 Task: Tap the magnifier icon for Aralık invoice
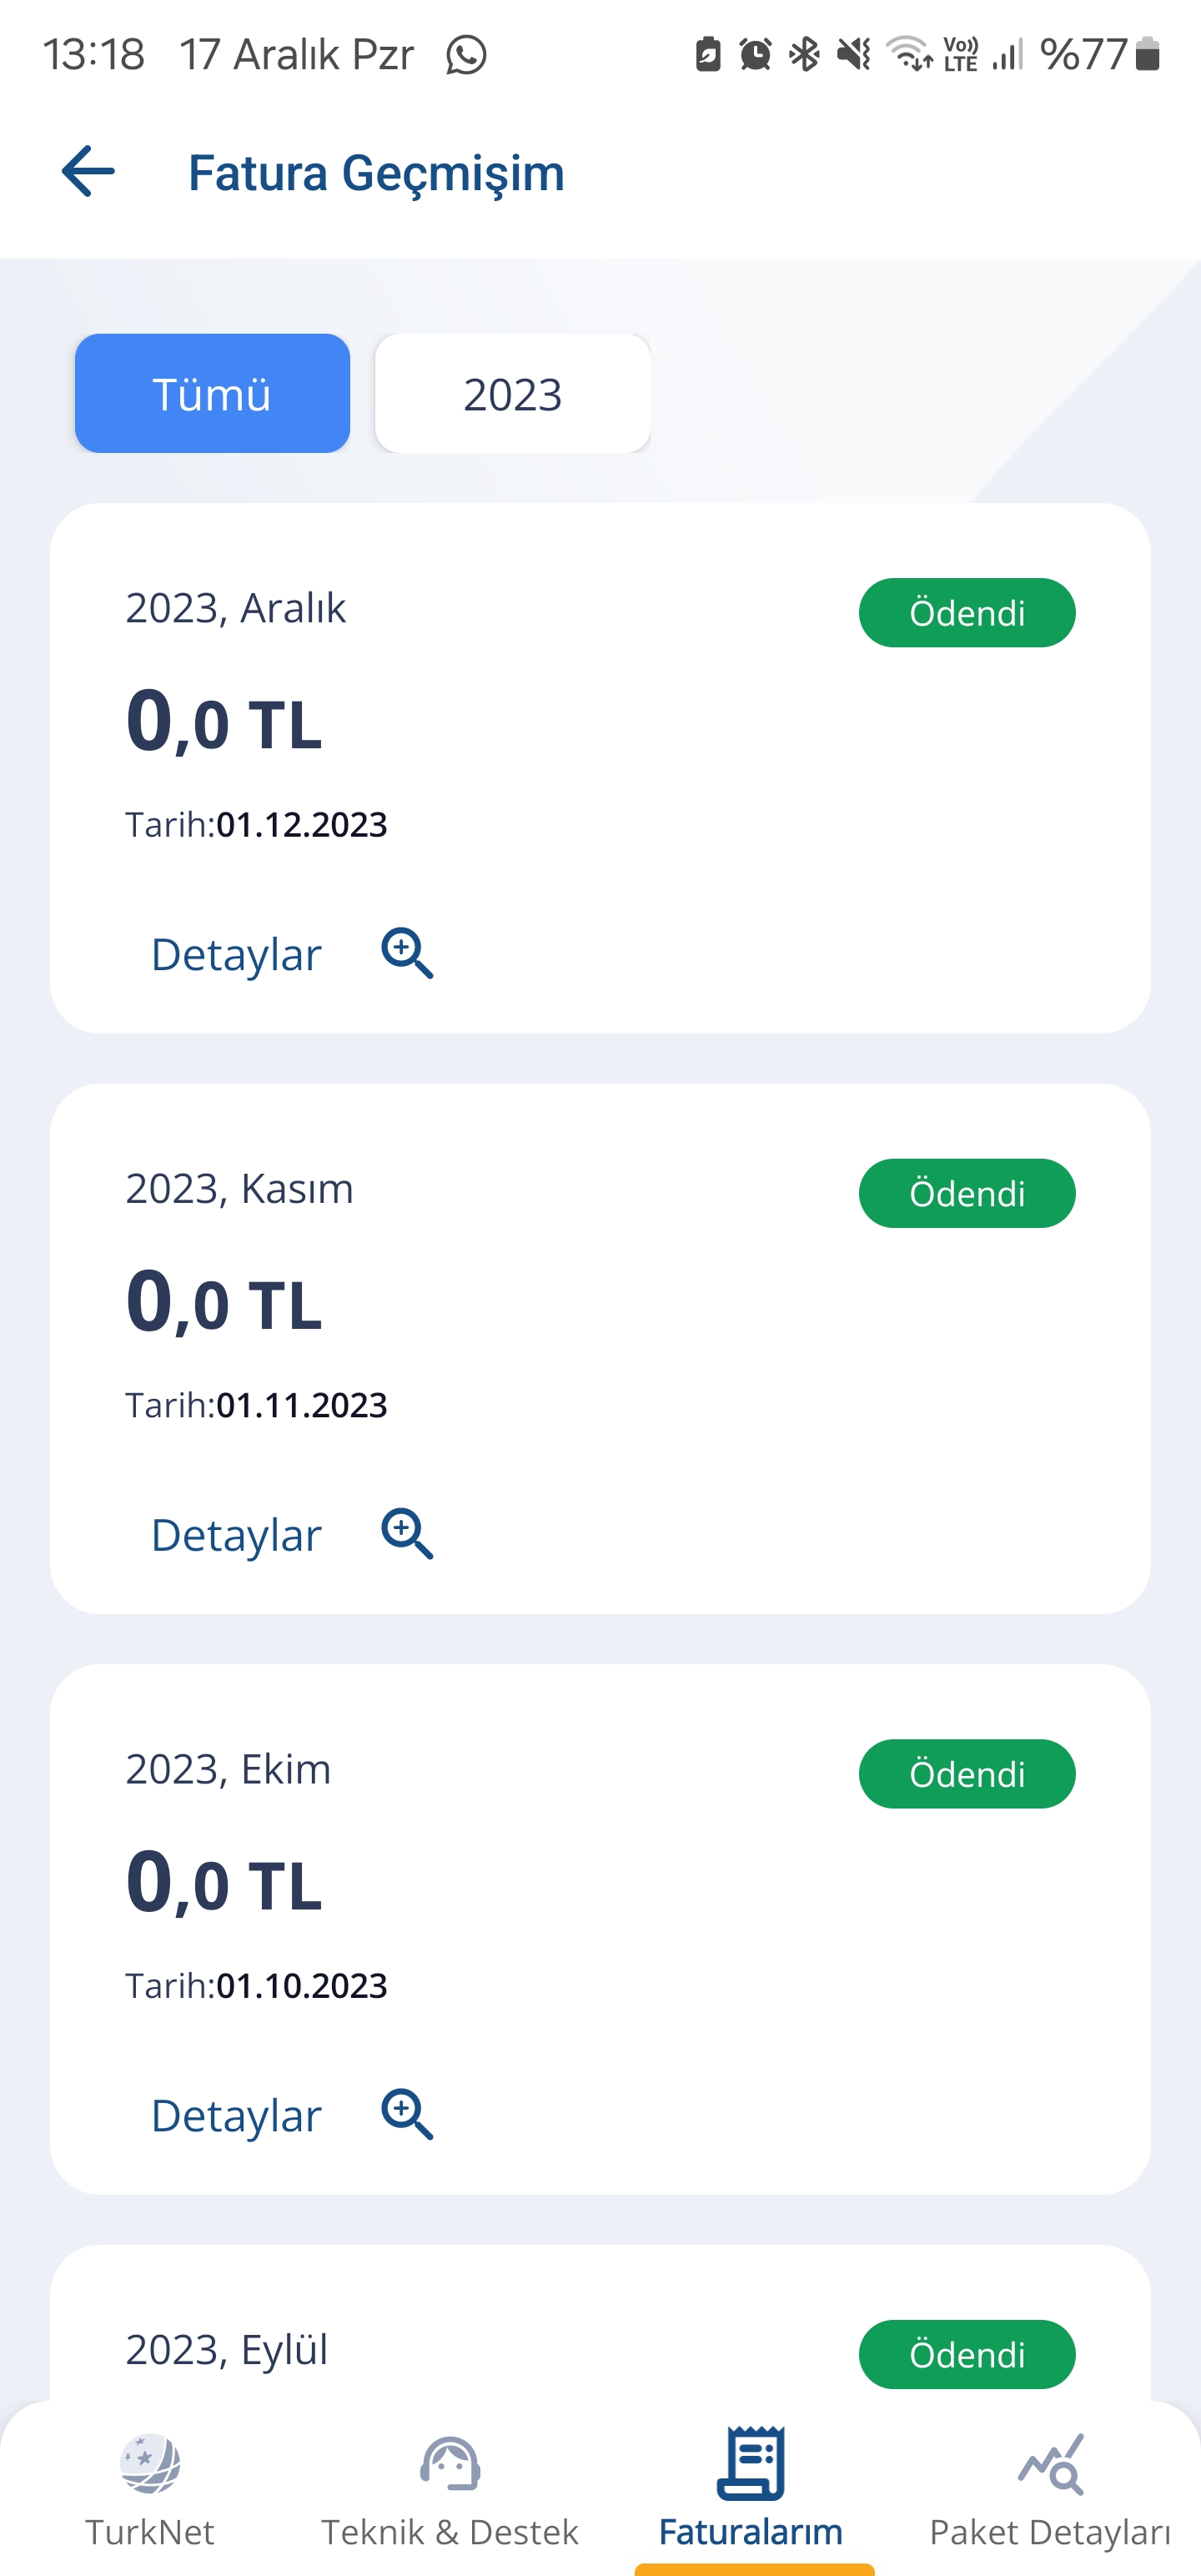[407, 953]
